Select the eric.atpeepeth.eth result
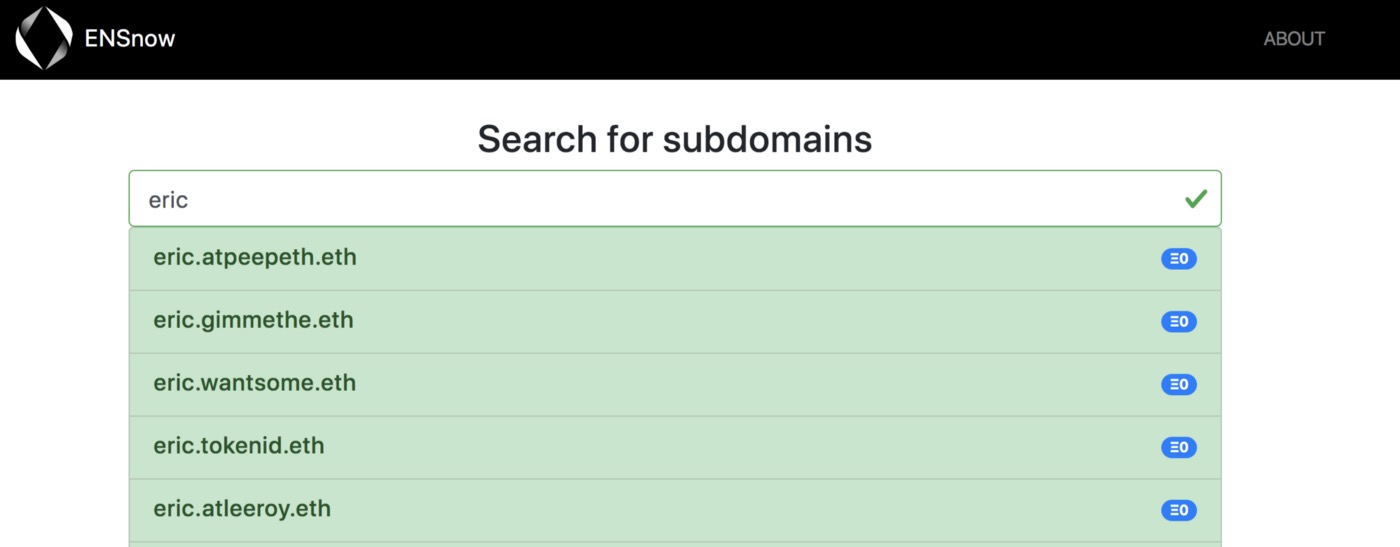The height and width of the screenshot is (547, 1400). tap(255, 258)
